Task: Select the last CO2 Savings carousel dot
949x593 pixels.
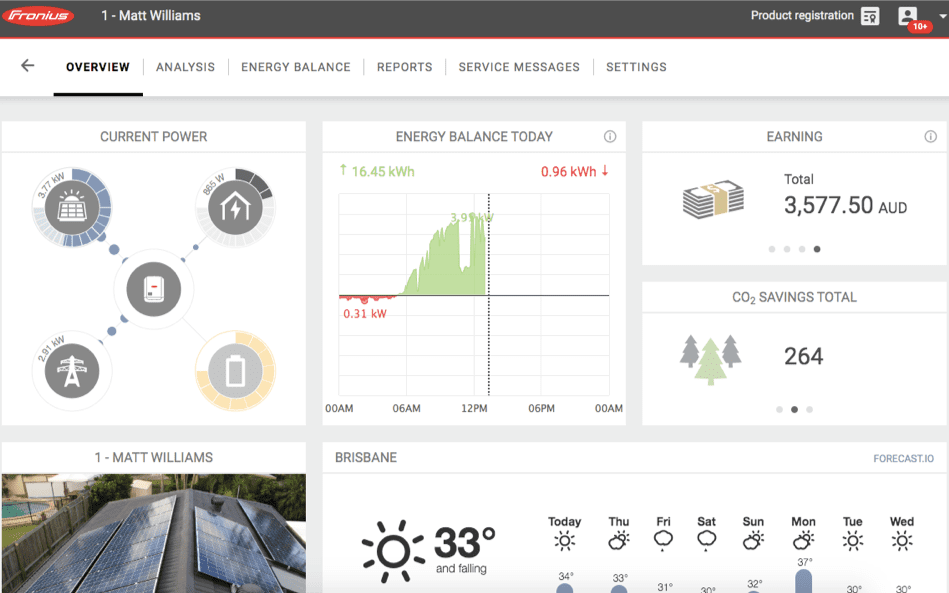Action: [x=809, y=409]
